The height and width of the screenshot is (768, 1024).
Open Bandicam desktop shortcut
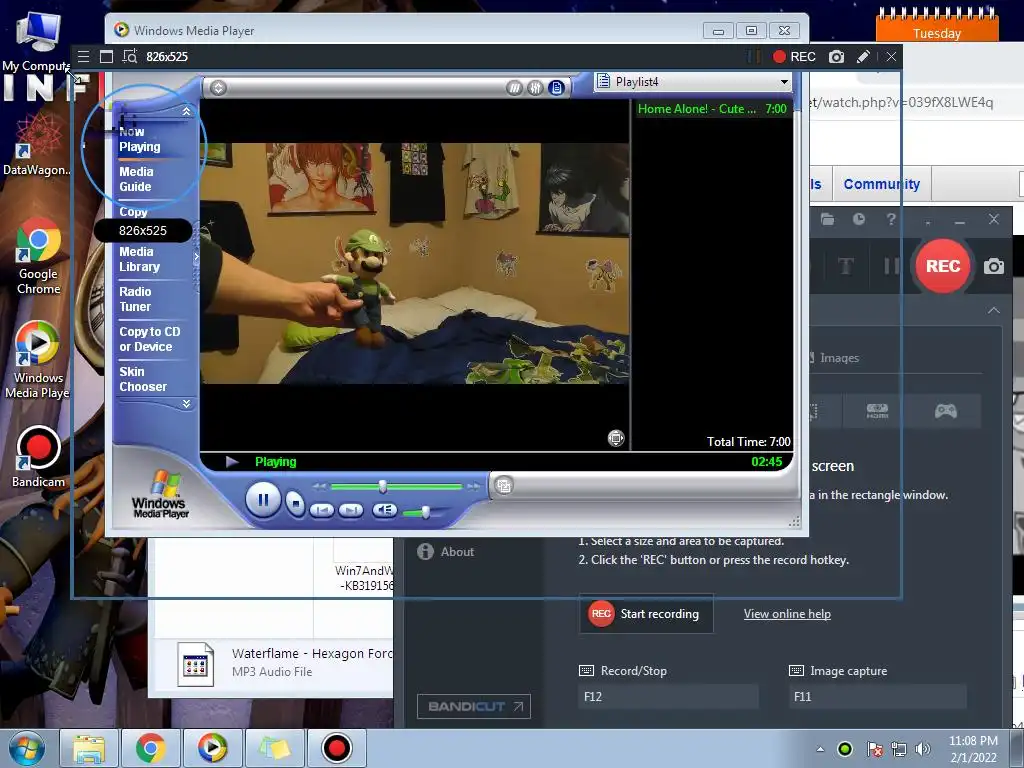[38, 456]
